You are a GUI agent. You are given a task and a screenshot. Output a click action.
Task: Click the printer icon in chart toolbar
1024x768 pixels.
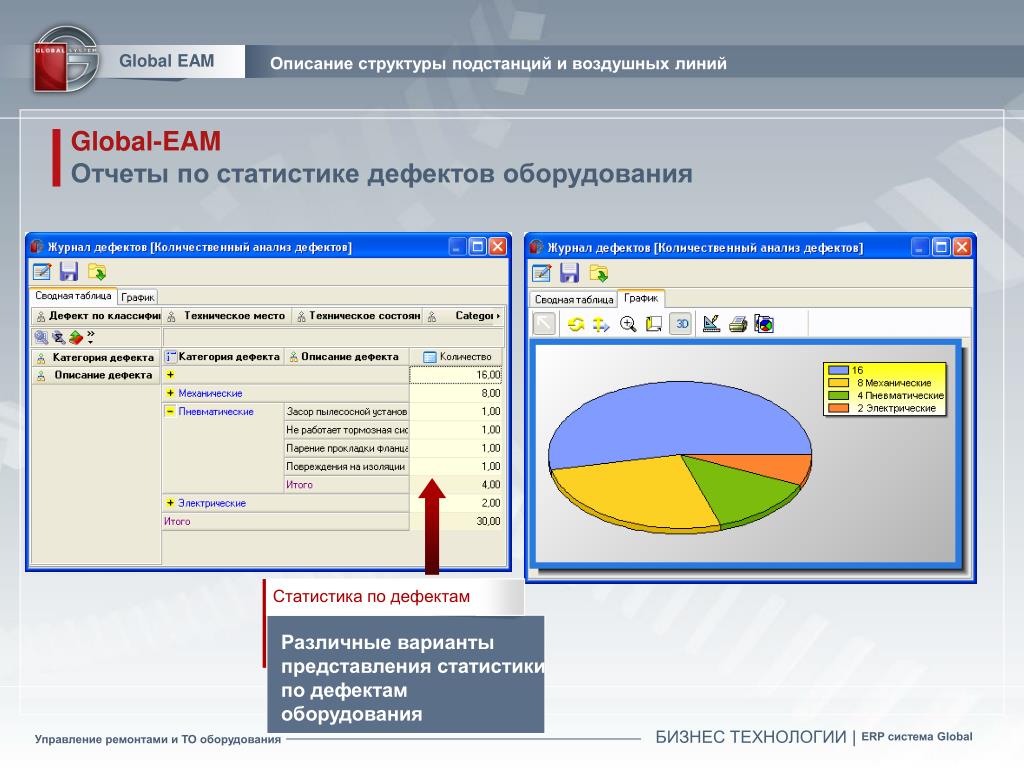pyautogui.click(x=738, y=324)
